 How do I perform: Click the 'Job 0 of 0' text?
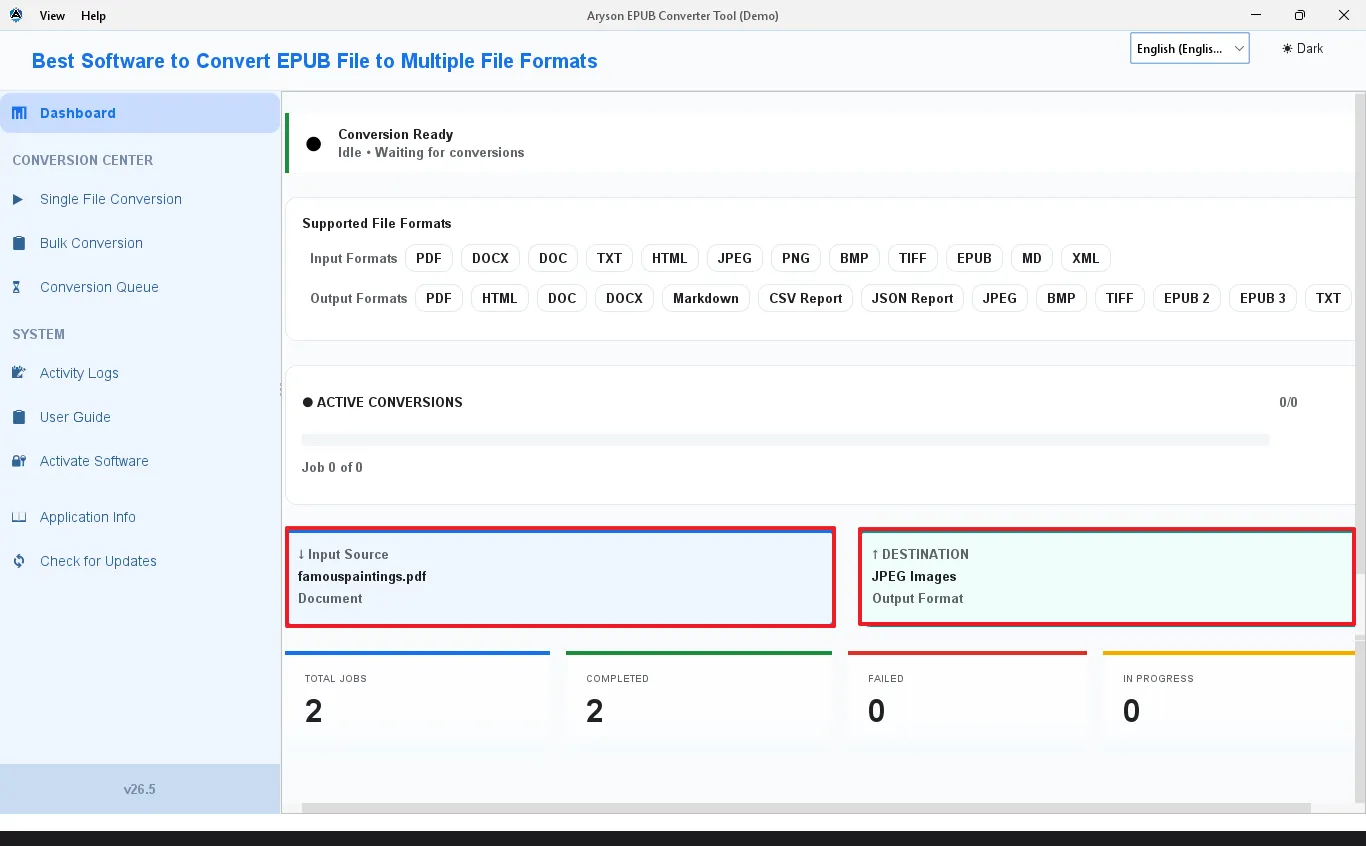[332, 467]
